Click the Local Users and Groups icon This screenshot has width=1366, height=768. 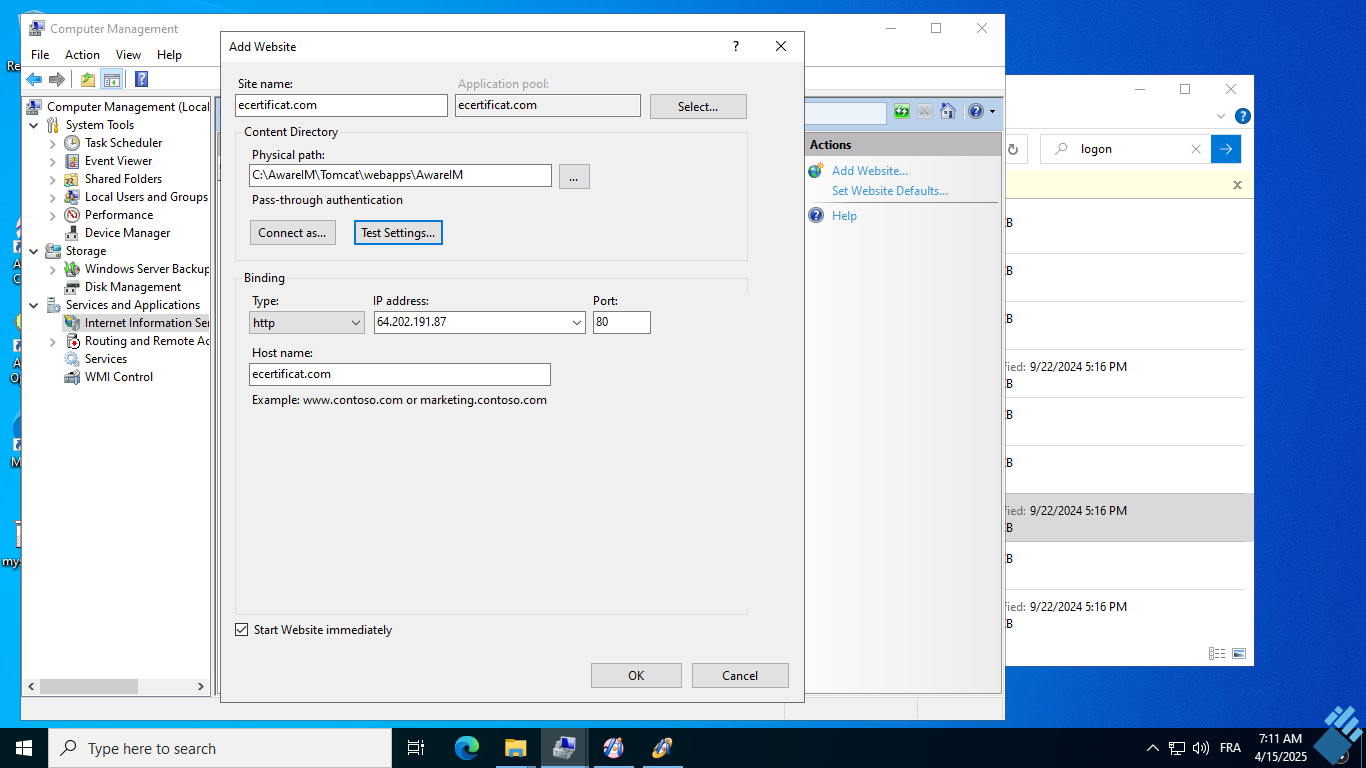pos(72,197)
